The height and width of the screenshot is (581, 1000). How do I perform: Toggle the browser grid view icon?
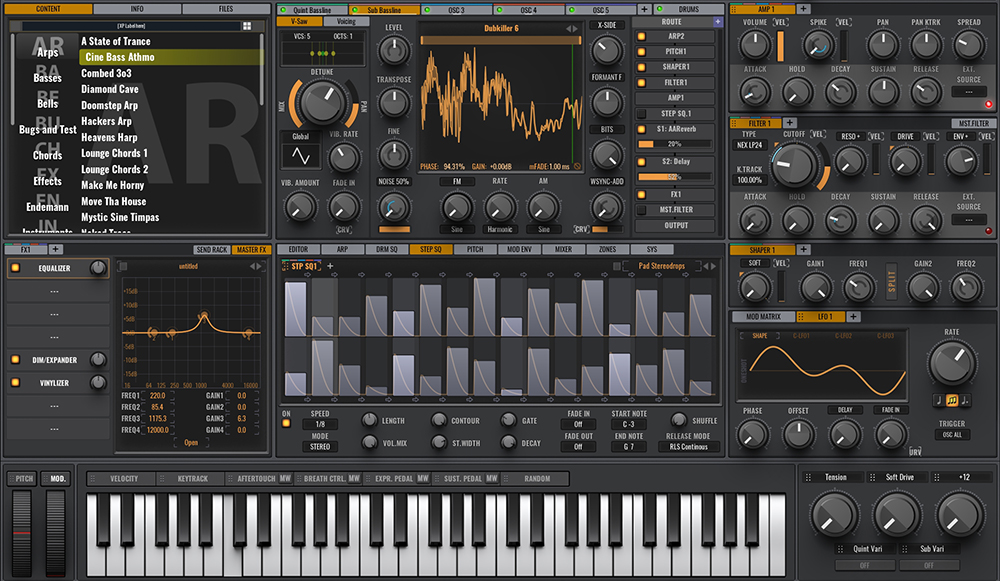[247, 26]
